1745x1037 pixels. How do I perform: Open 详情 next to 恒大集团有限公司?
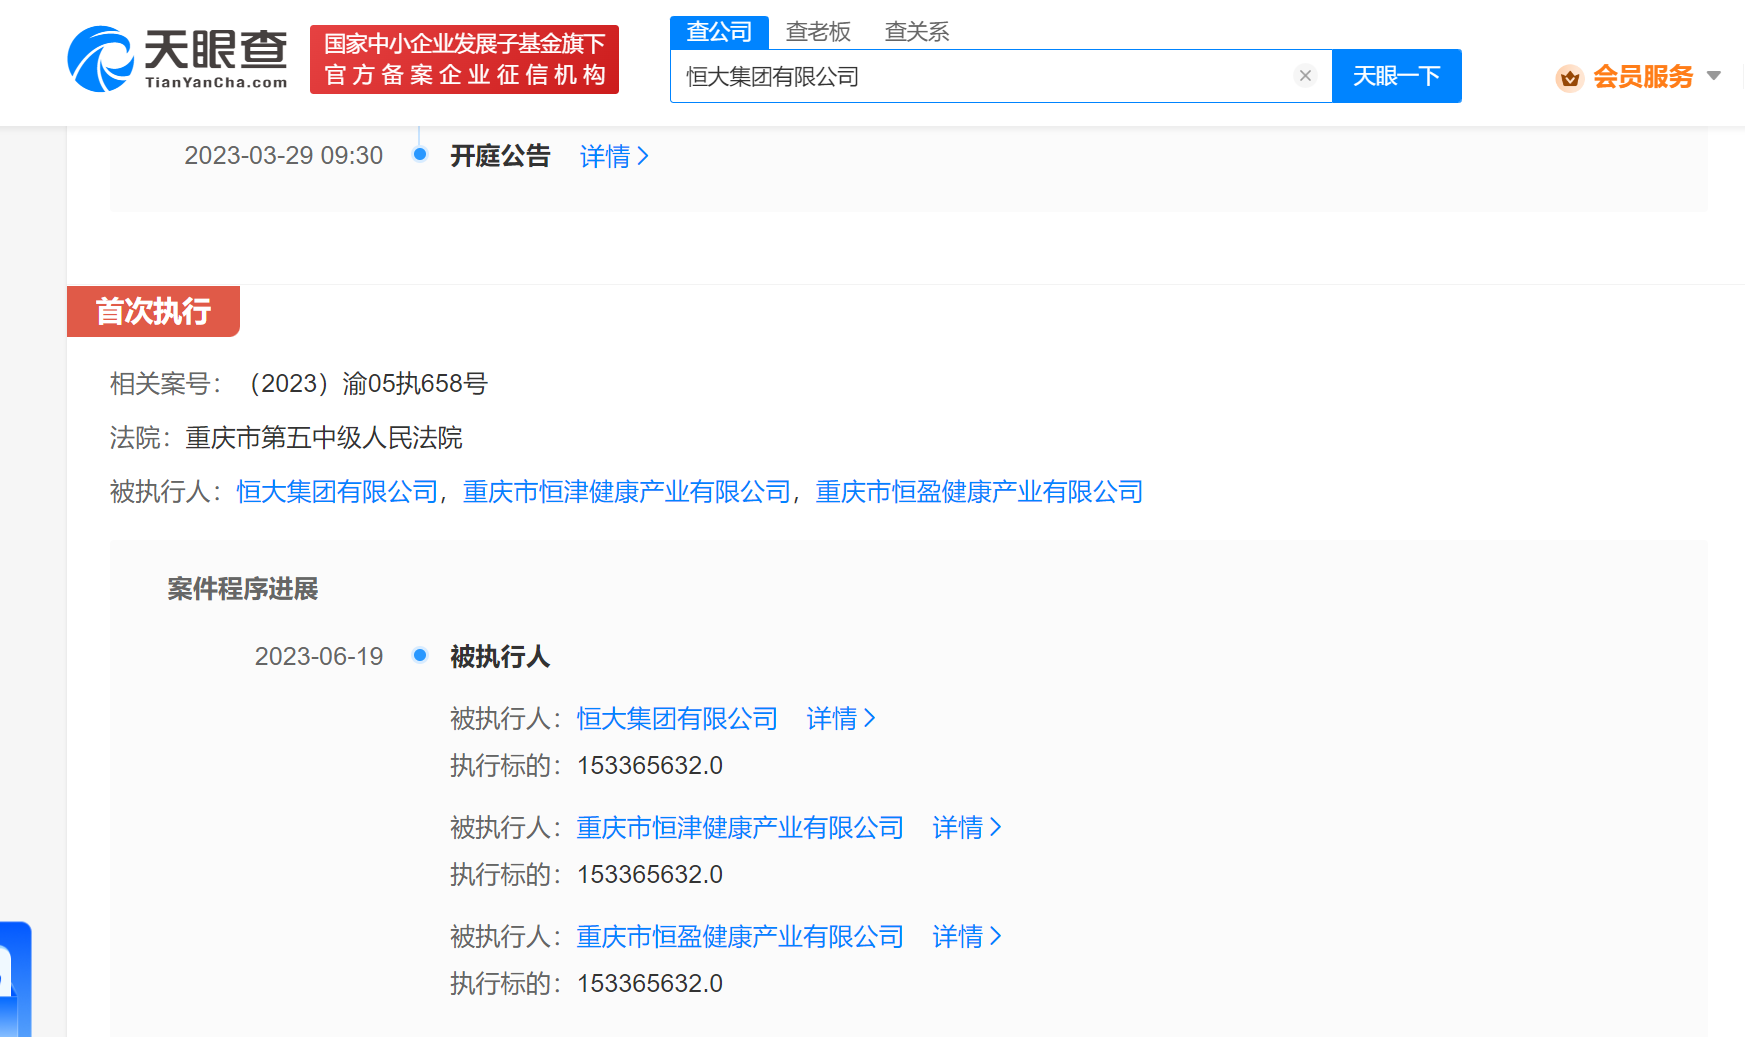click(840, 718)
